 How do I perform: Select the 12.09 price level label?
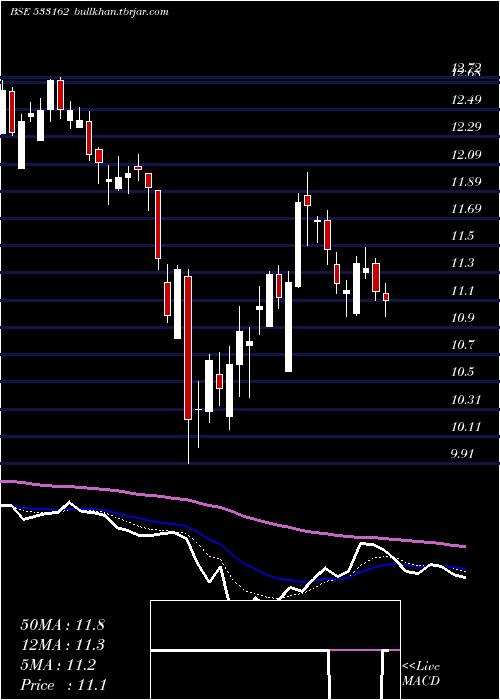point(466,155)
